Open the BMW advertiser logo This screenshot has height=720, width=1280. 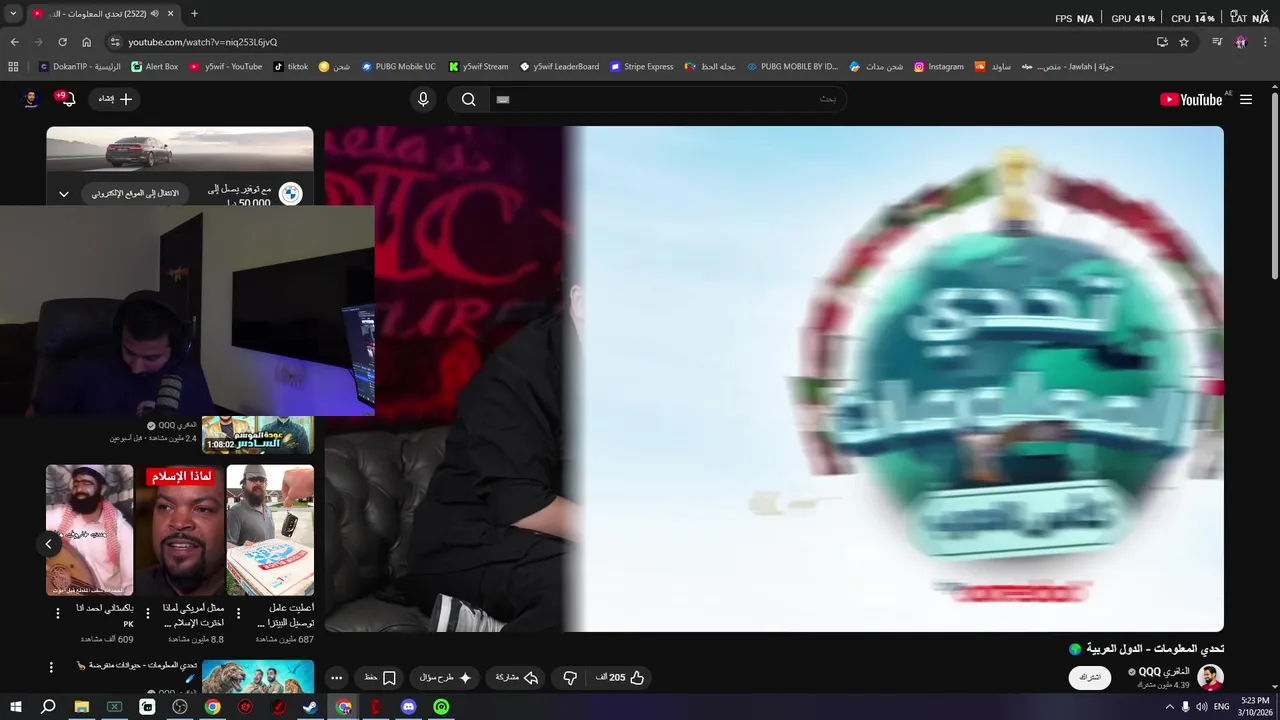click(x=290, y=194)
